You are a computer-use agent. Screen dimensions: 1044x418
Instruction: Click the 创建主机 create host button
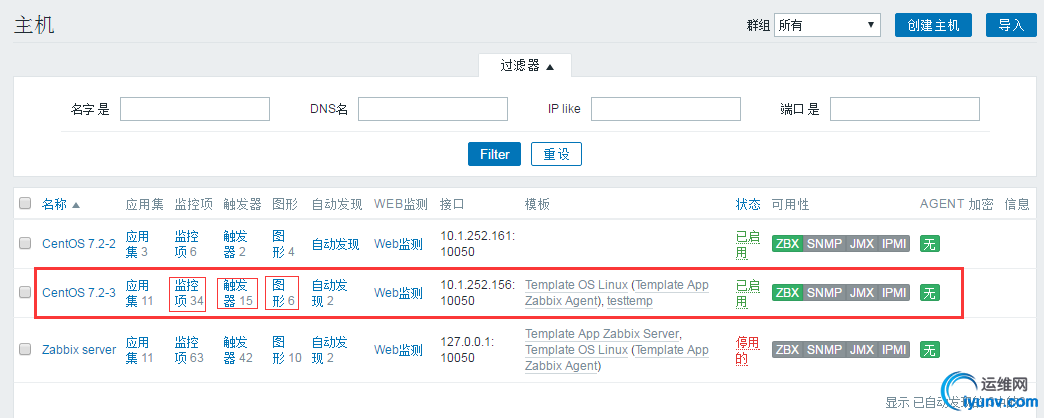coord(933,25)
